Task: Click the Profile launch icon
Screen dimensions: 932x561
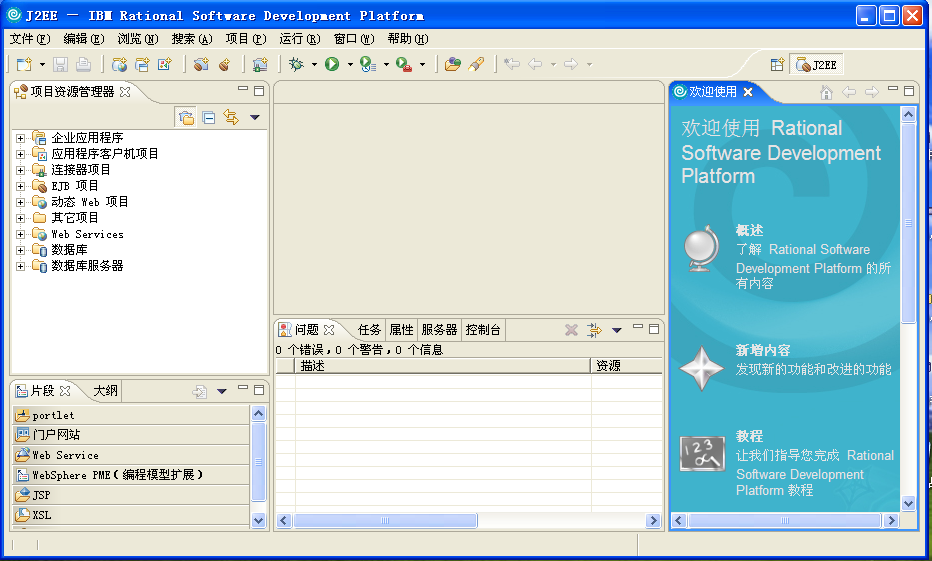Action: (x=368, y=64)
